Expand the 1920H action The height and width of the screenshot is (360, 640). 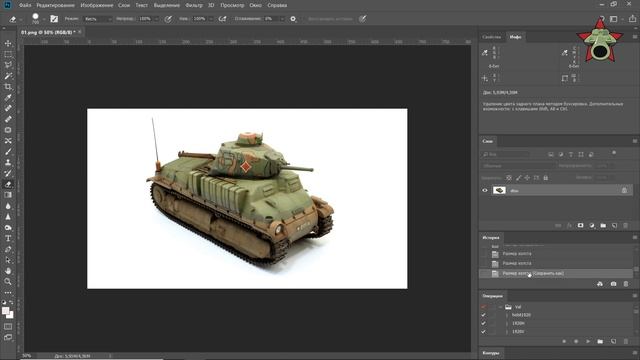click(507, 323)
